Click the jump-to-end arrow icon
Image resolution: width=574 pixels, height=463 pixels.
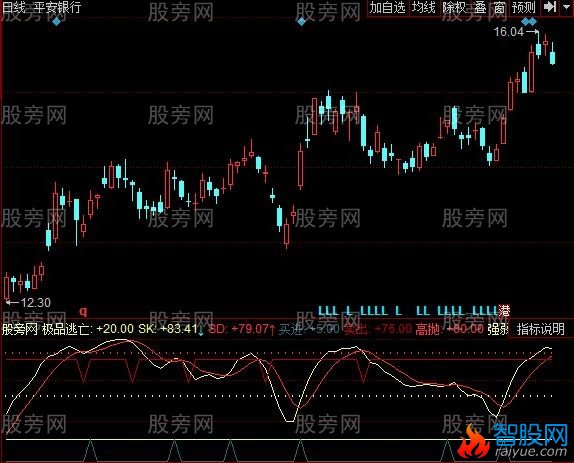pyautogui.click(x=549, y=7)
